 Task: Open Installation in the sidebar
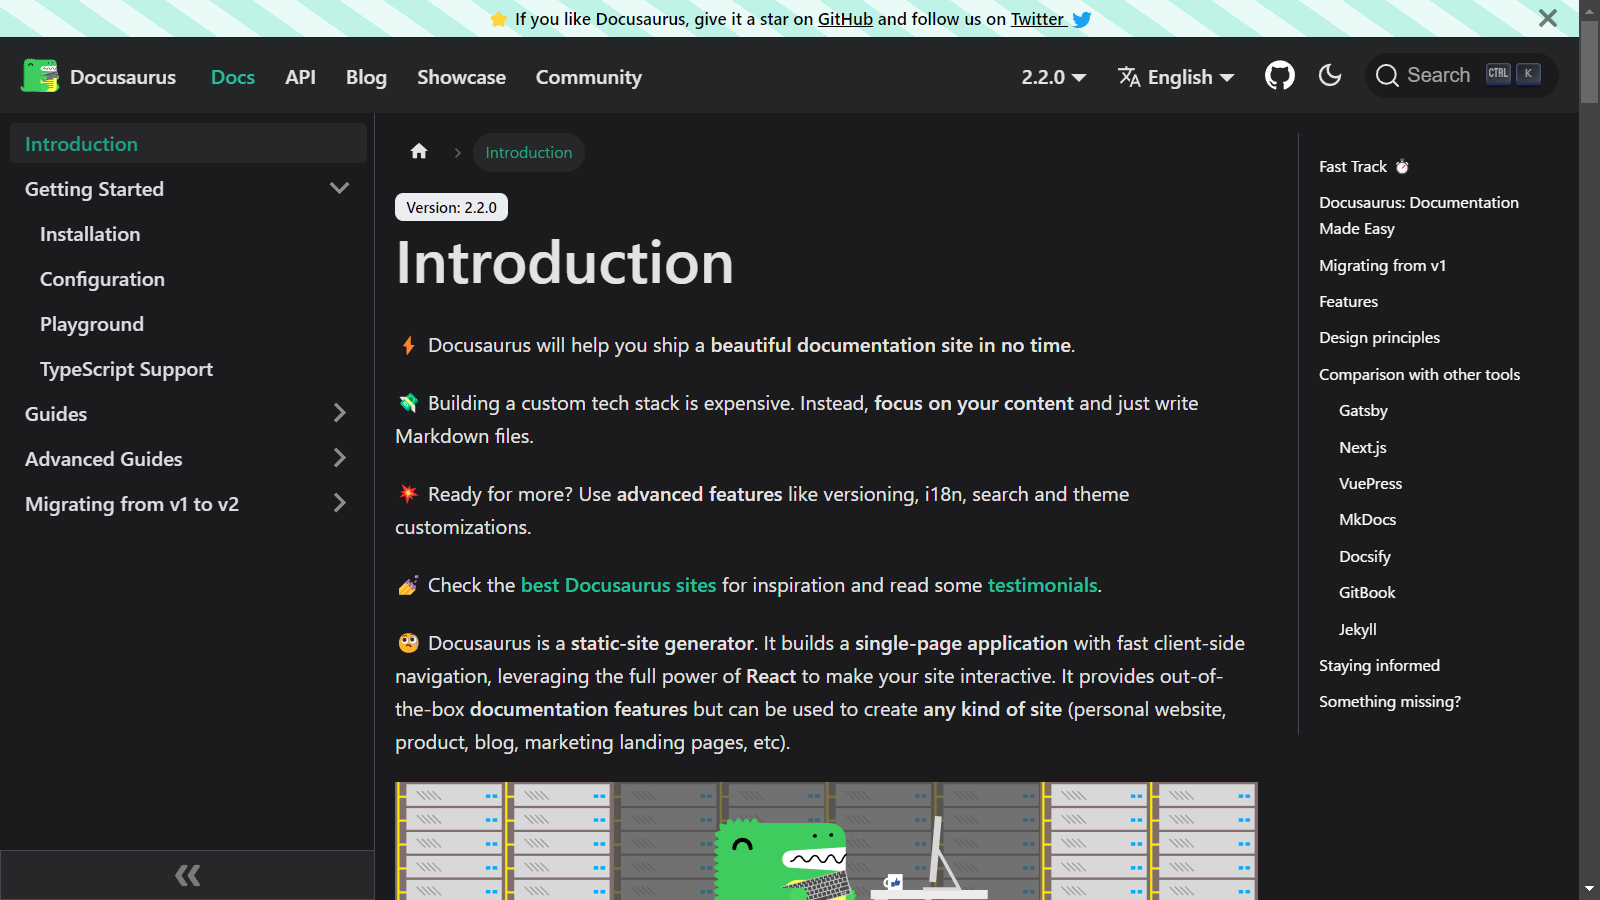click(x=90, y=234)
